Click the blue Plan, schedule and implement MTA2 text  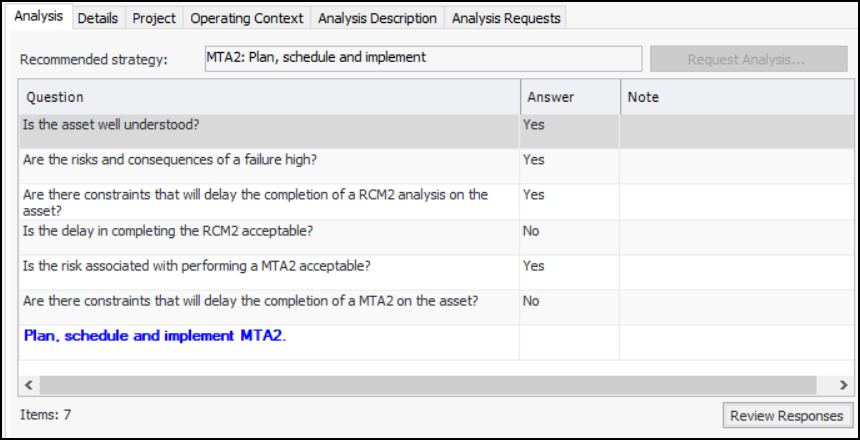(155, 336)
